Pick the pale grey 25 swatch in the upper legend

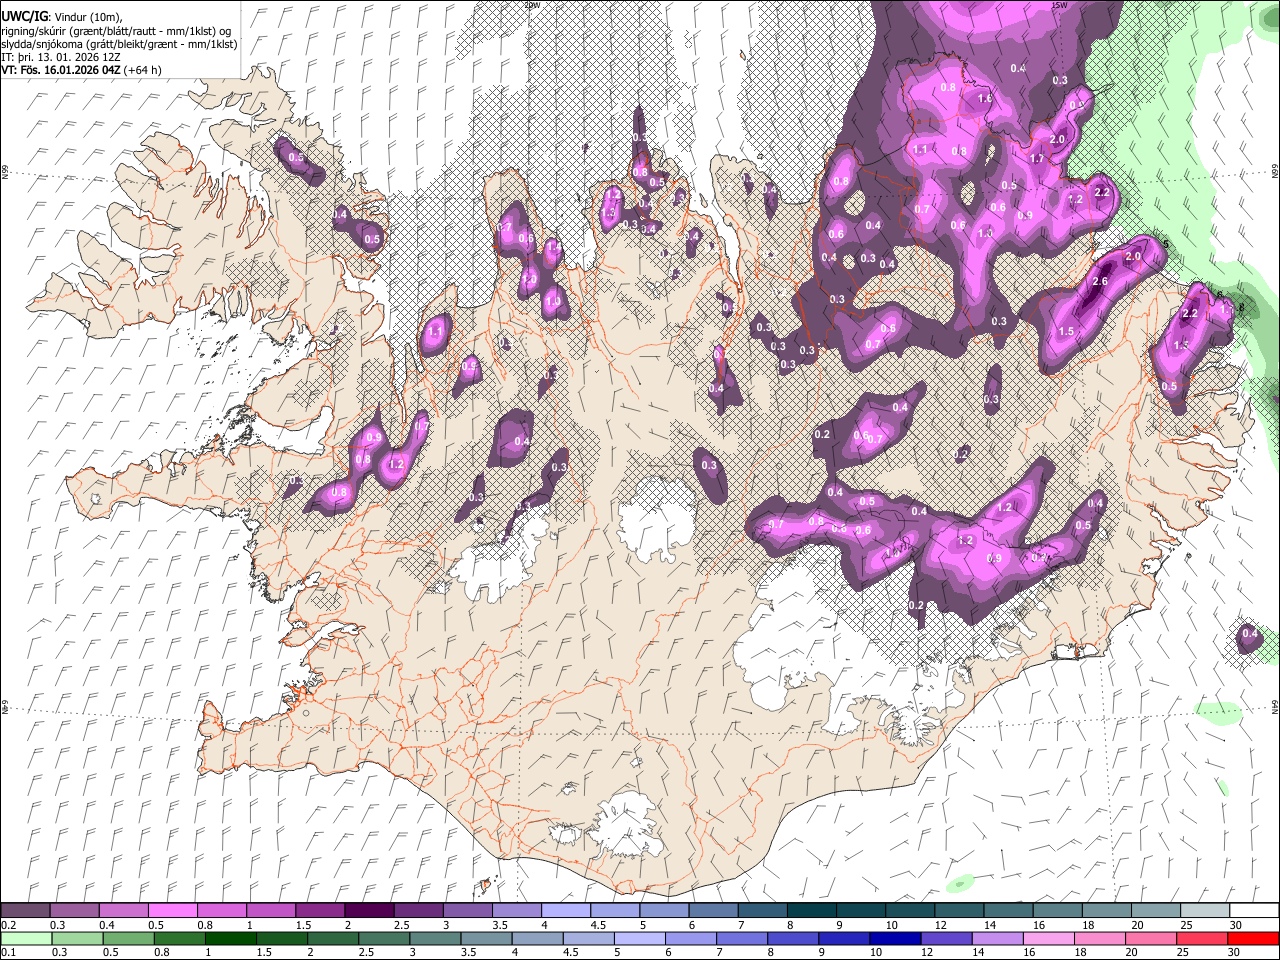click(x=1204, y=911)
